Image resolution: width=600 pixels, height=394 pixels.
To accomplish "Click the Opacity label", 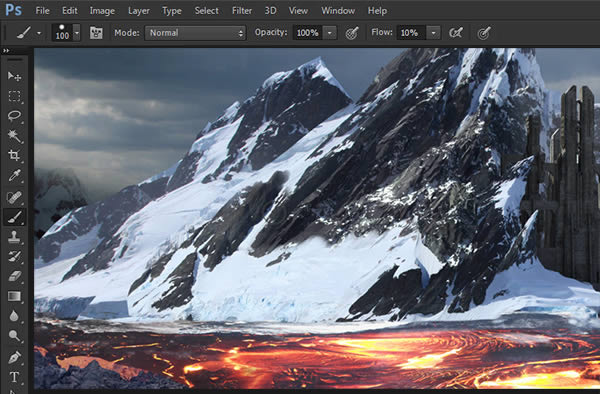I will coord(271,33).
